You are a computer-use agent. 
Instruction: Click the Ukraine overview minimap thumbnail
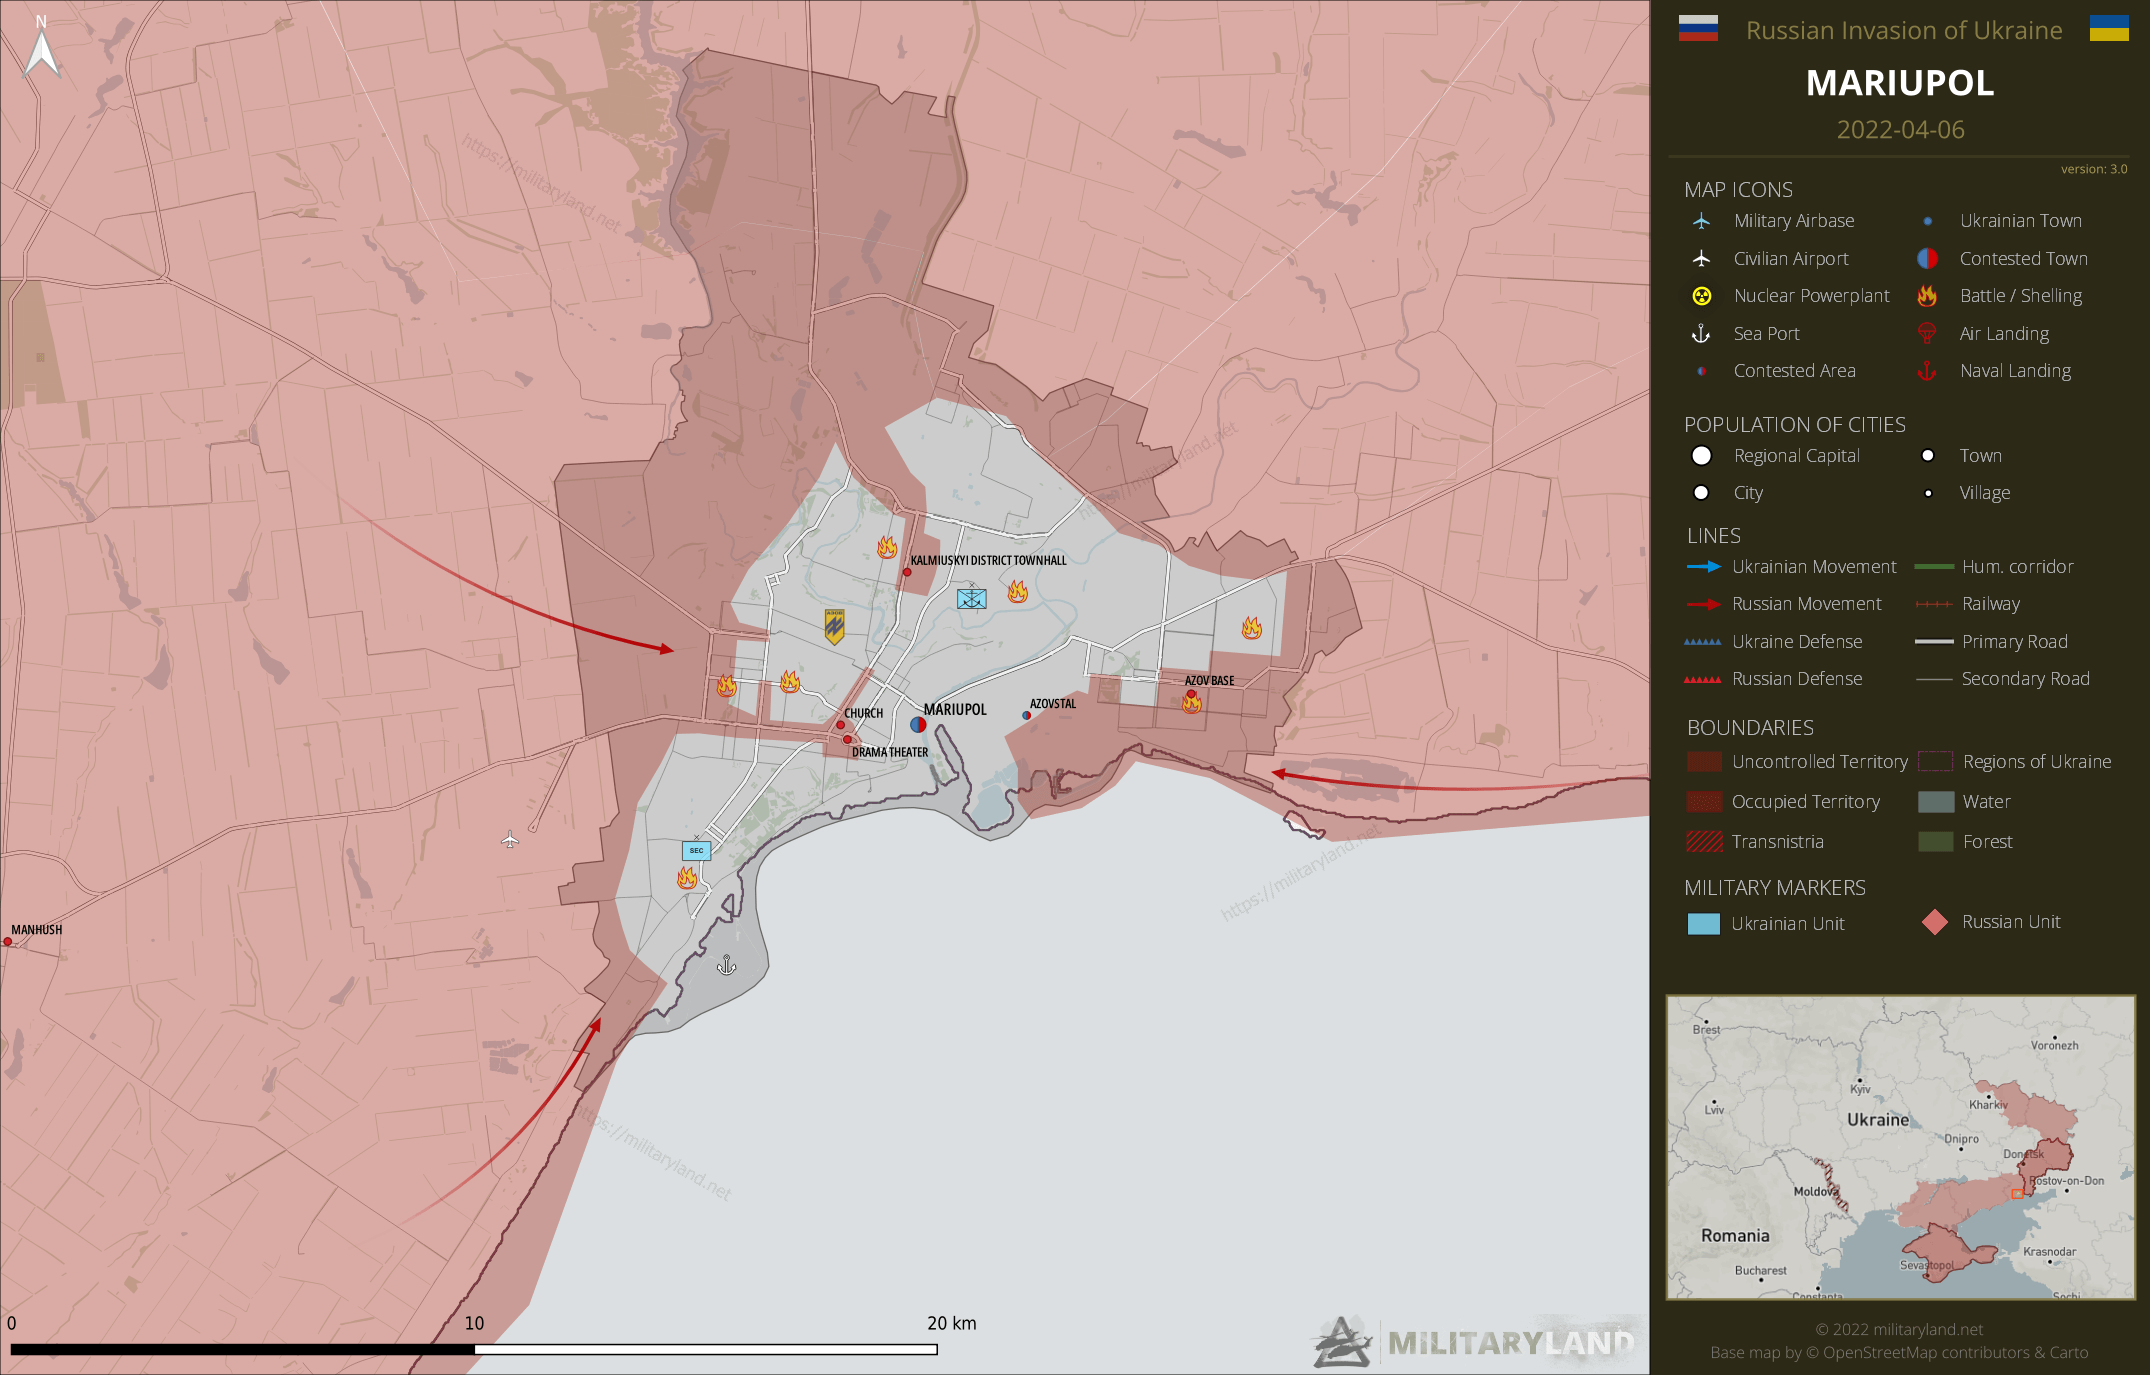pos(1900,1147)
